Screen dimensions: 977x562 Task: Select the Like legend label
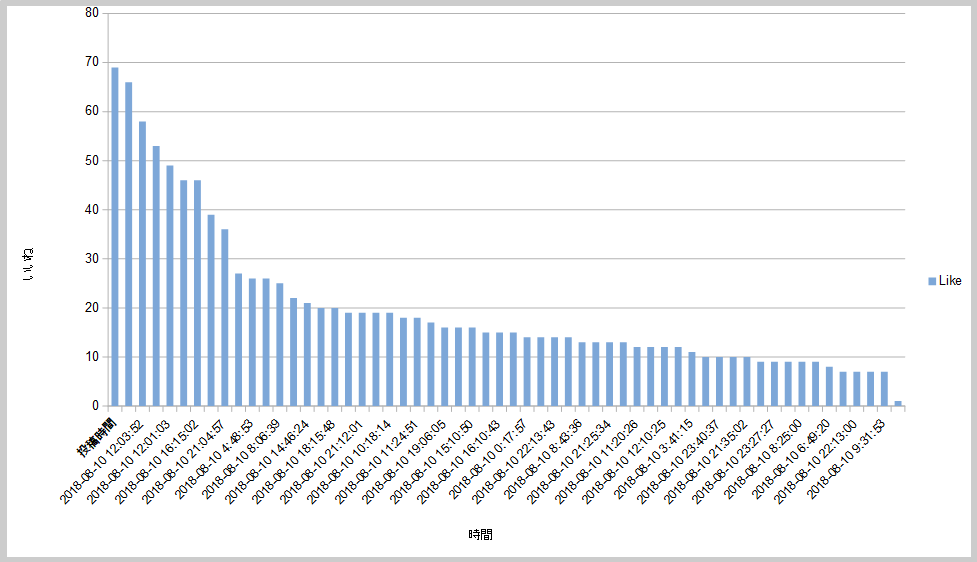click(x=950, y=281)
